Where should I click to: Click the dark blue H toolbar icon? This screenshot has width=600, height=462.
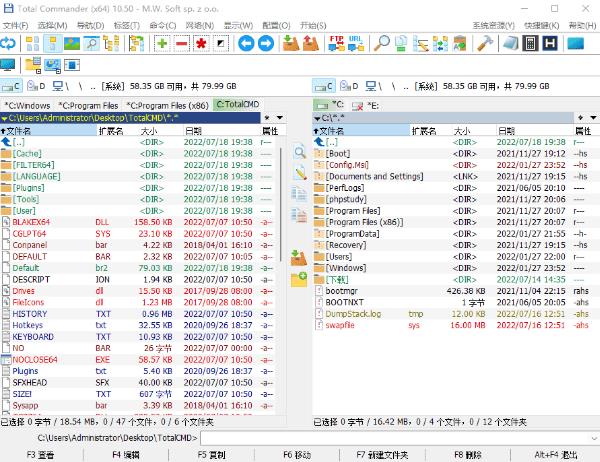click(550, 43)
